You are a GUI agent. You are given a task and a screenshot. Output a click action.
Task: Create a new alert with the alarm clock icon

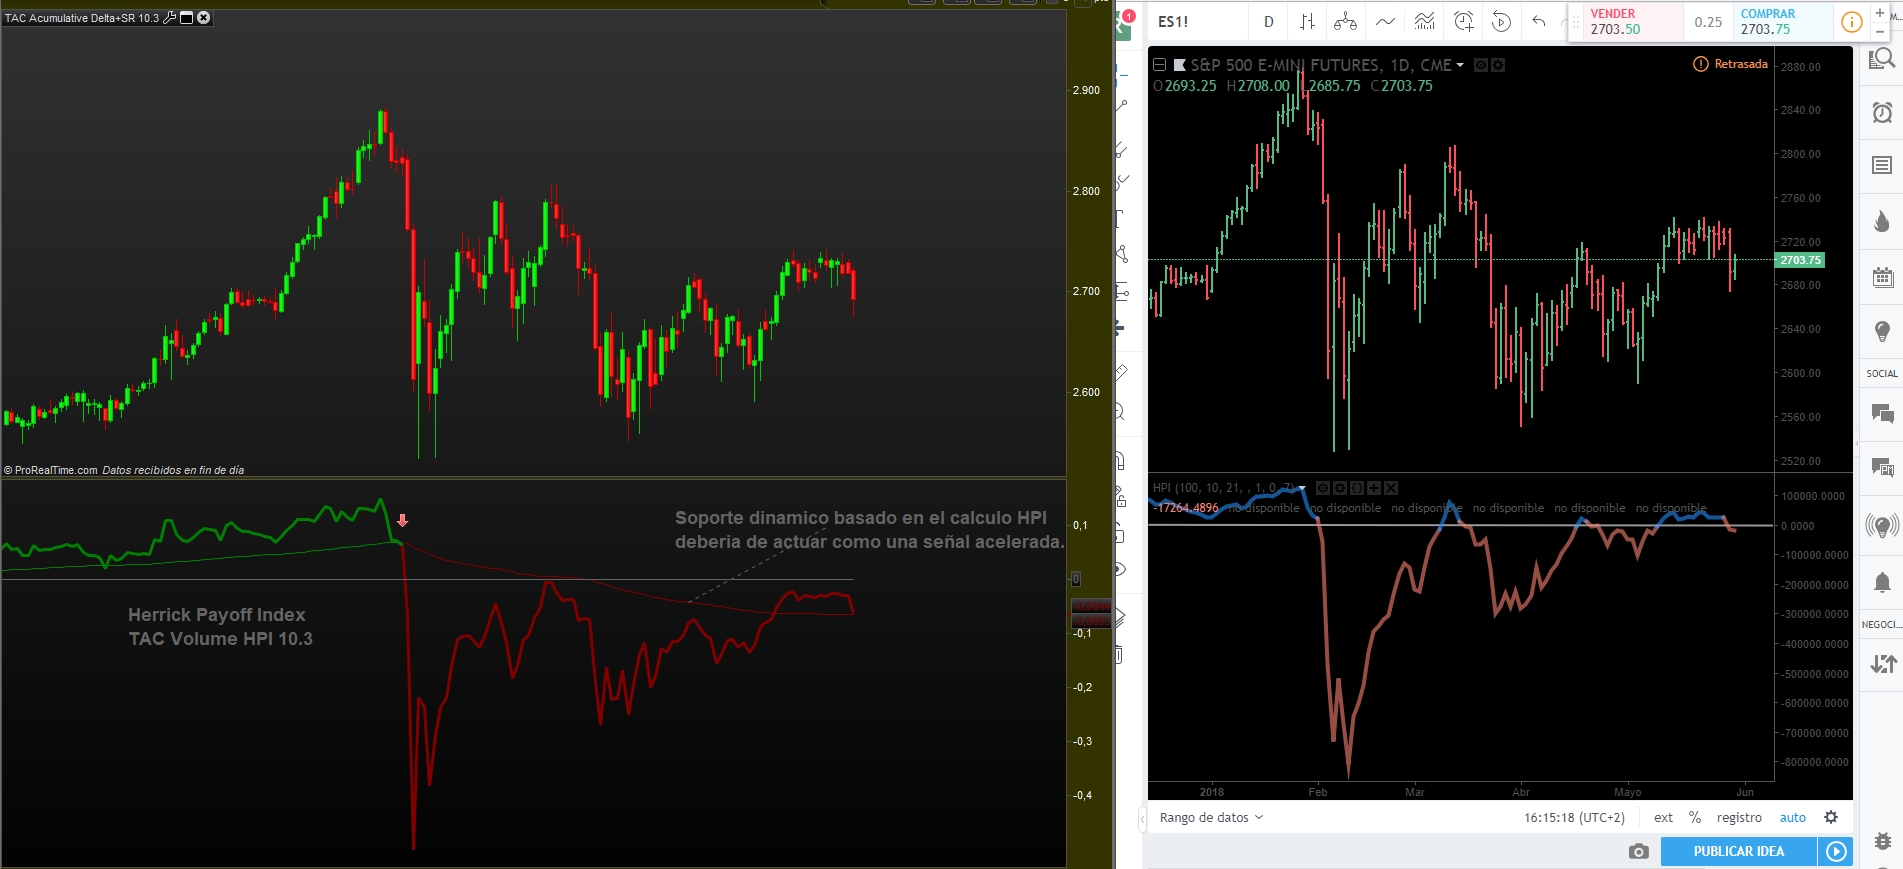[x=1463, y=22]
